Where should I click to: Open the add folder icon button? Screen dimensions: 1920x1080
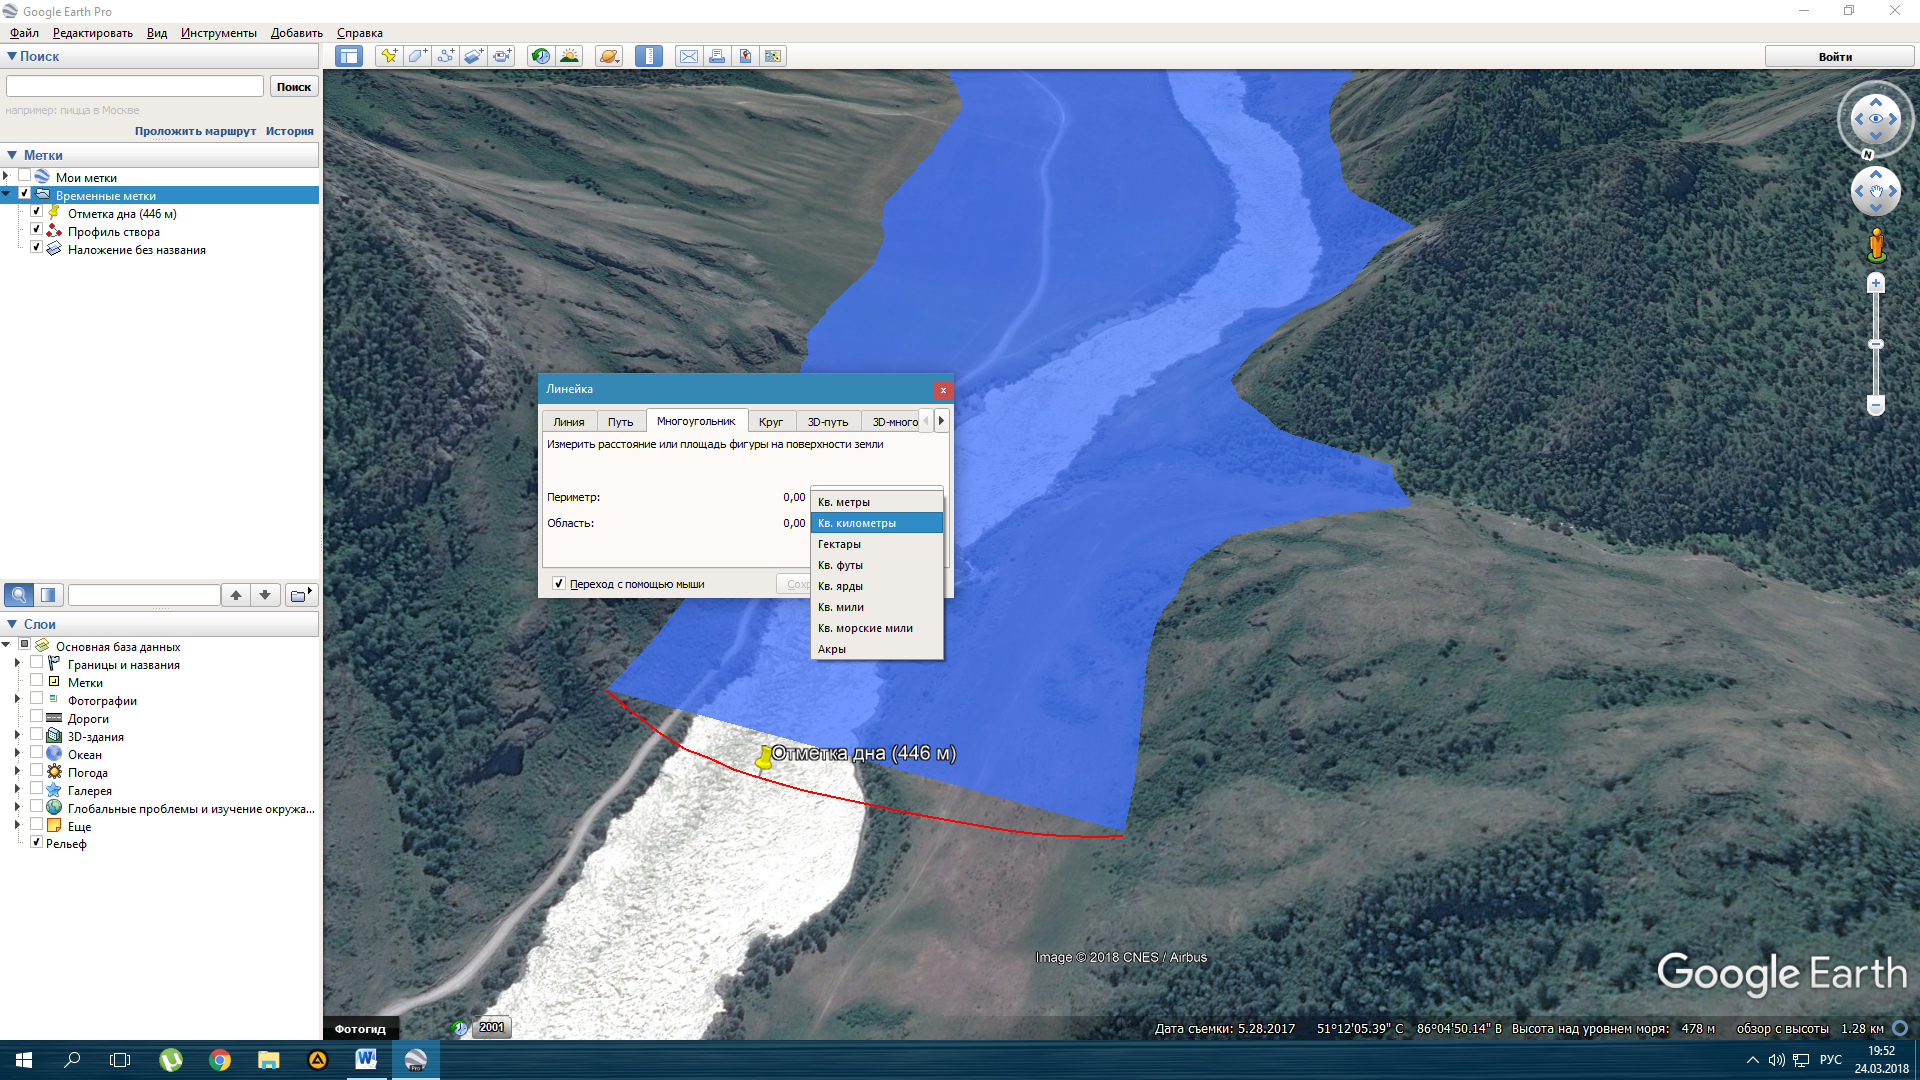coord(301,595)
